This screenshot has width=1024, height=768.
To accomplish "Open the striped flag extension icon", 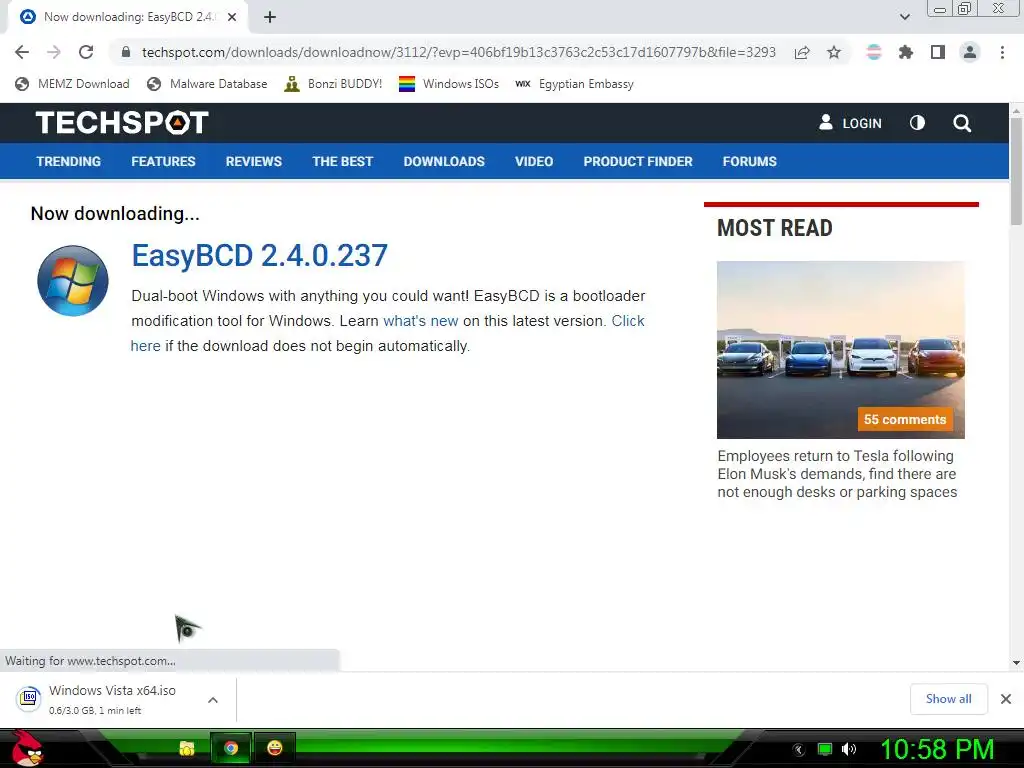I will click(874, 52).
